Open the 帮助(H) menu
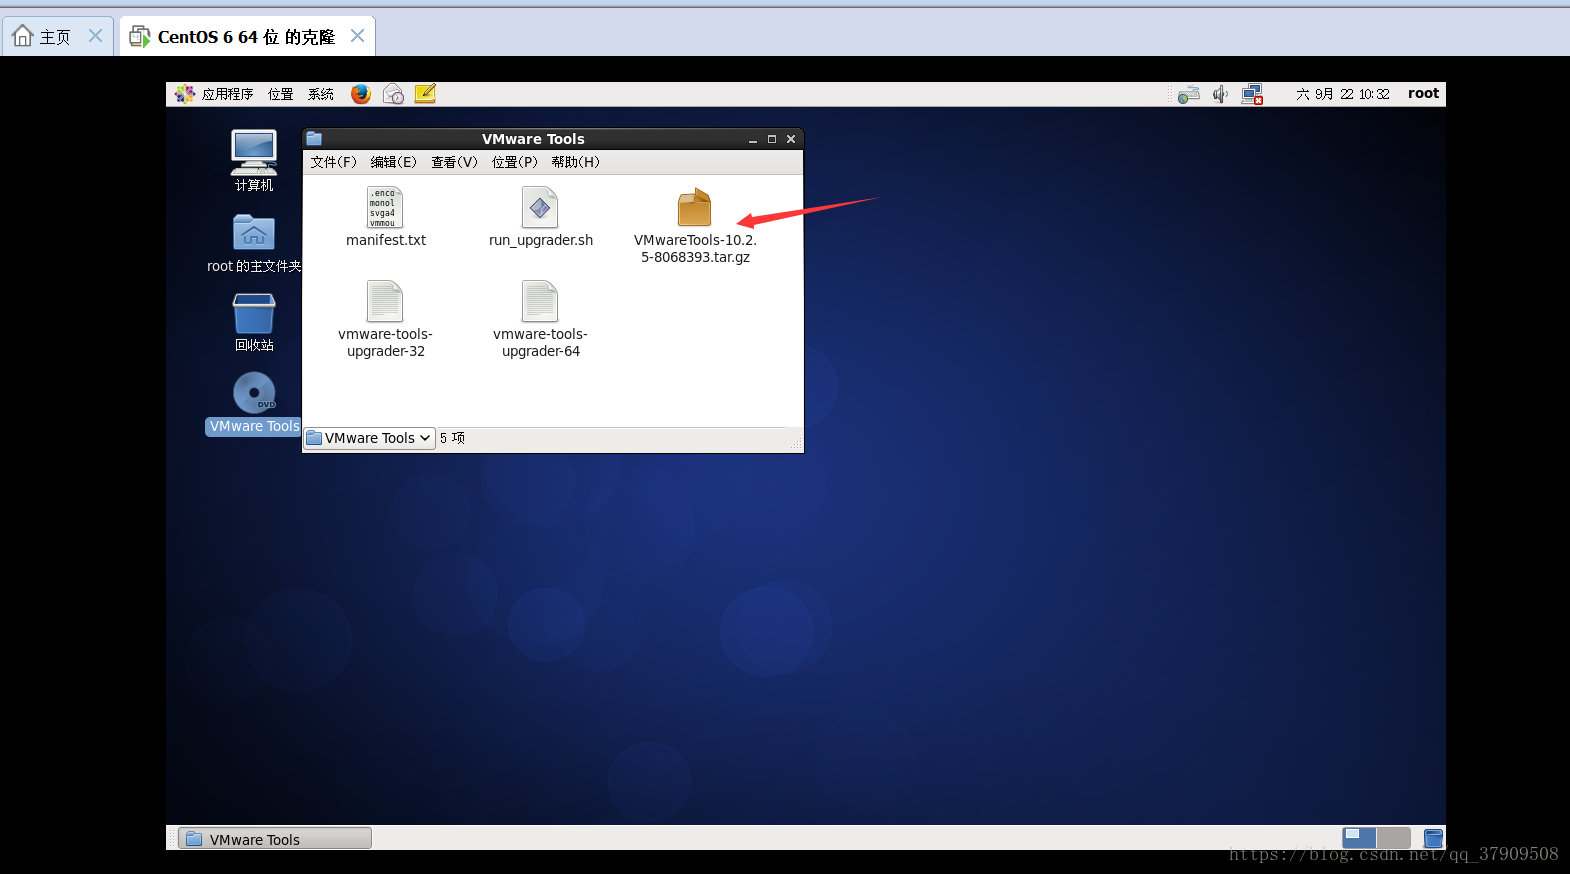The width and height of the screenshot is (1570, 874). click(x=575, y=162)
